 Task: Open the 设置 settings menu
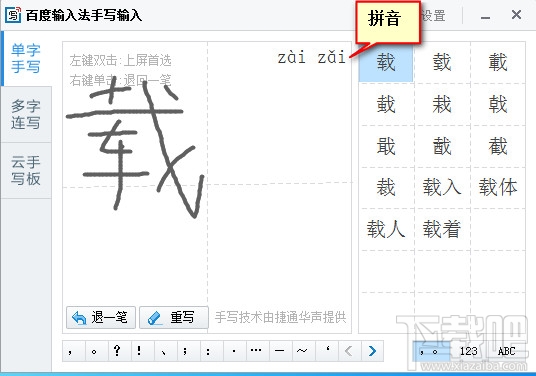[x=433, y=15]
